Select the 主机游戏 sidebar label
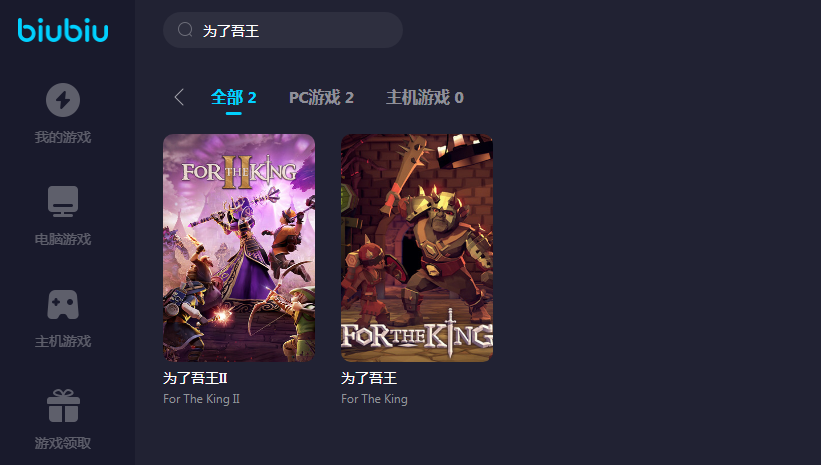This screenshot has width=821, height=465. pos(63,341)
